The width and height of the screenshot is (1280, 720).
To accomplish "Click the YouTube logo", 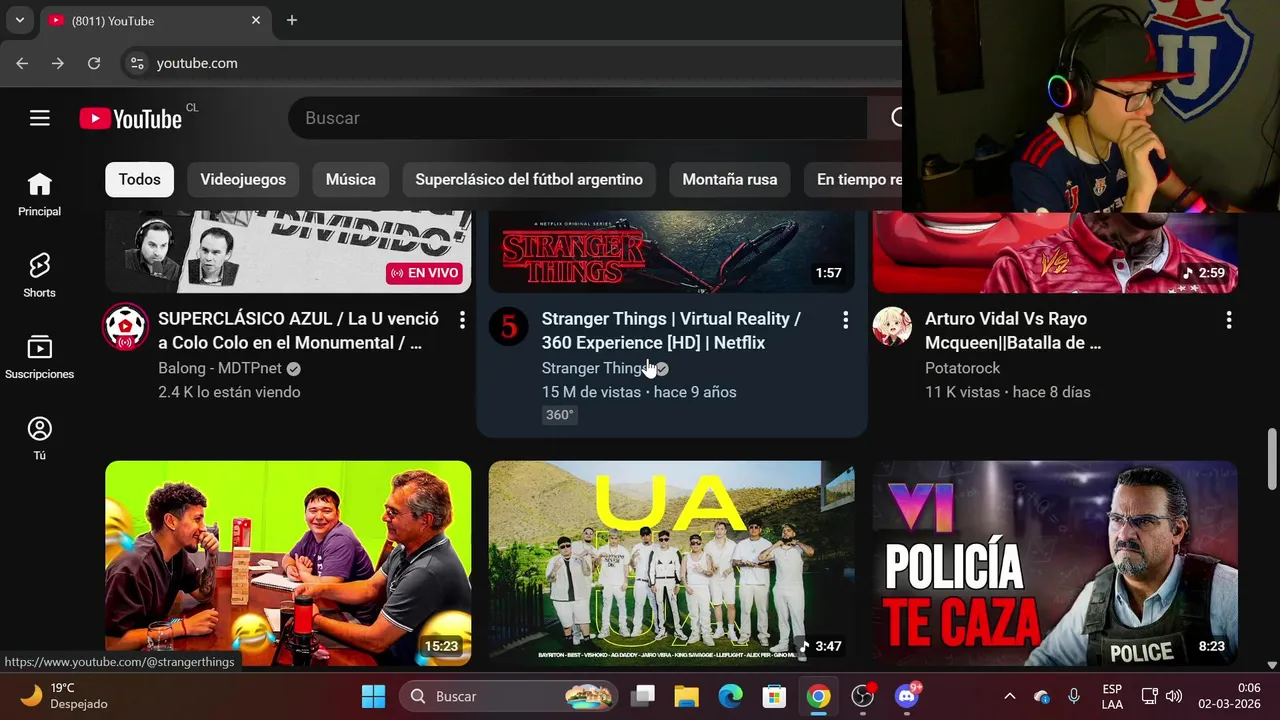I will [x=131, y=119].
